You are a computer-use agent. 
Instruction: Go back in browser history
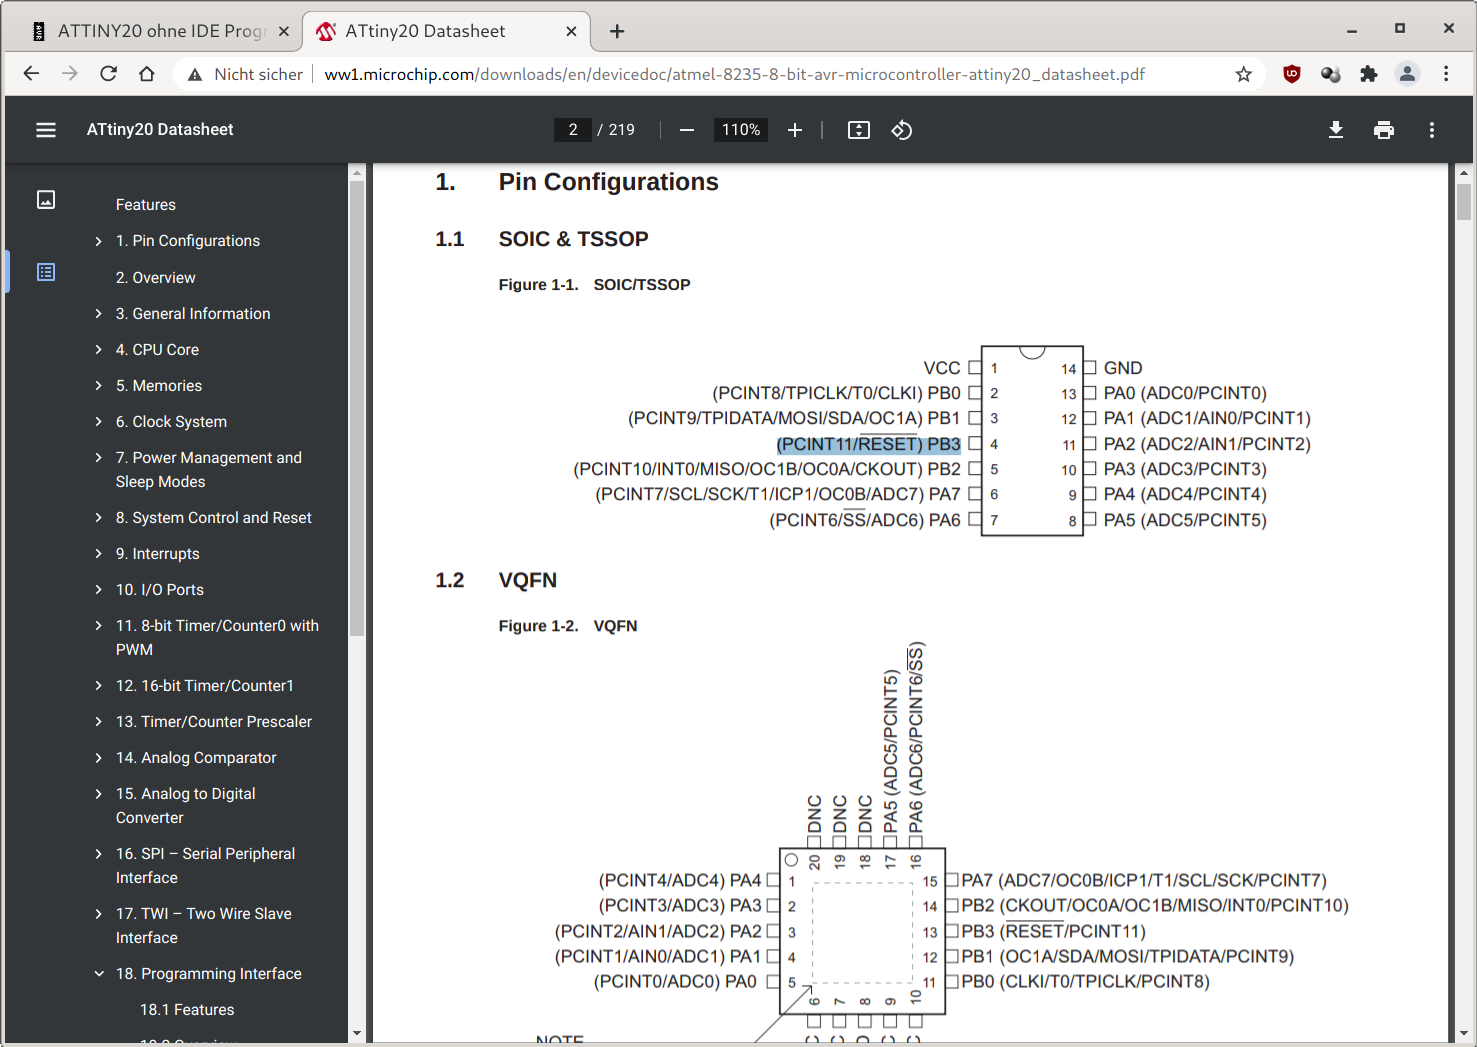[x=31, y=74]
